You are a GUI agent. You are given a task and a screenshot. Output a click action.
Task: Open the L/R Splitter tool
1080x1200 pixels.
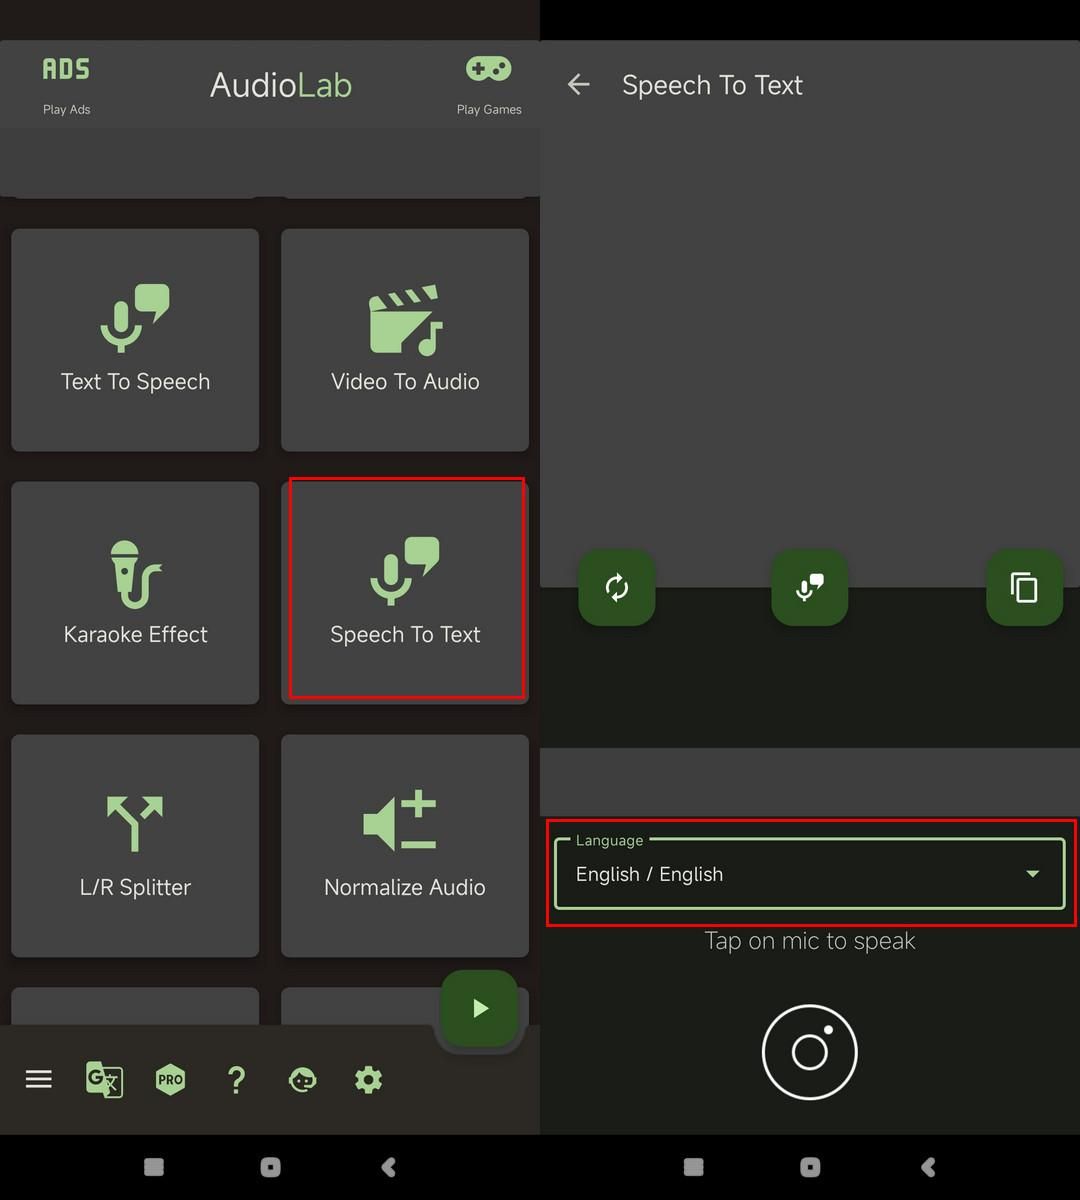click(x=135, y=846)
